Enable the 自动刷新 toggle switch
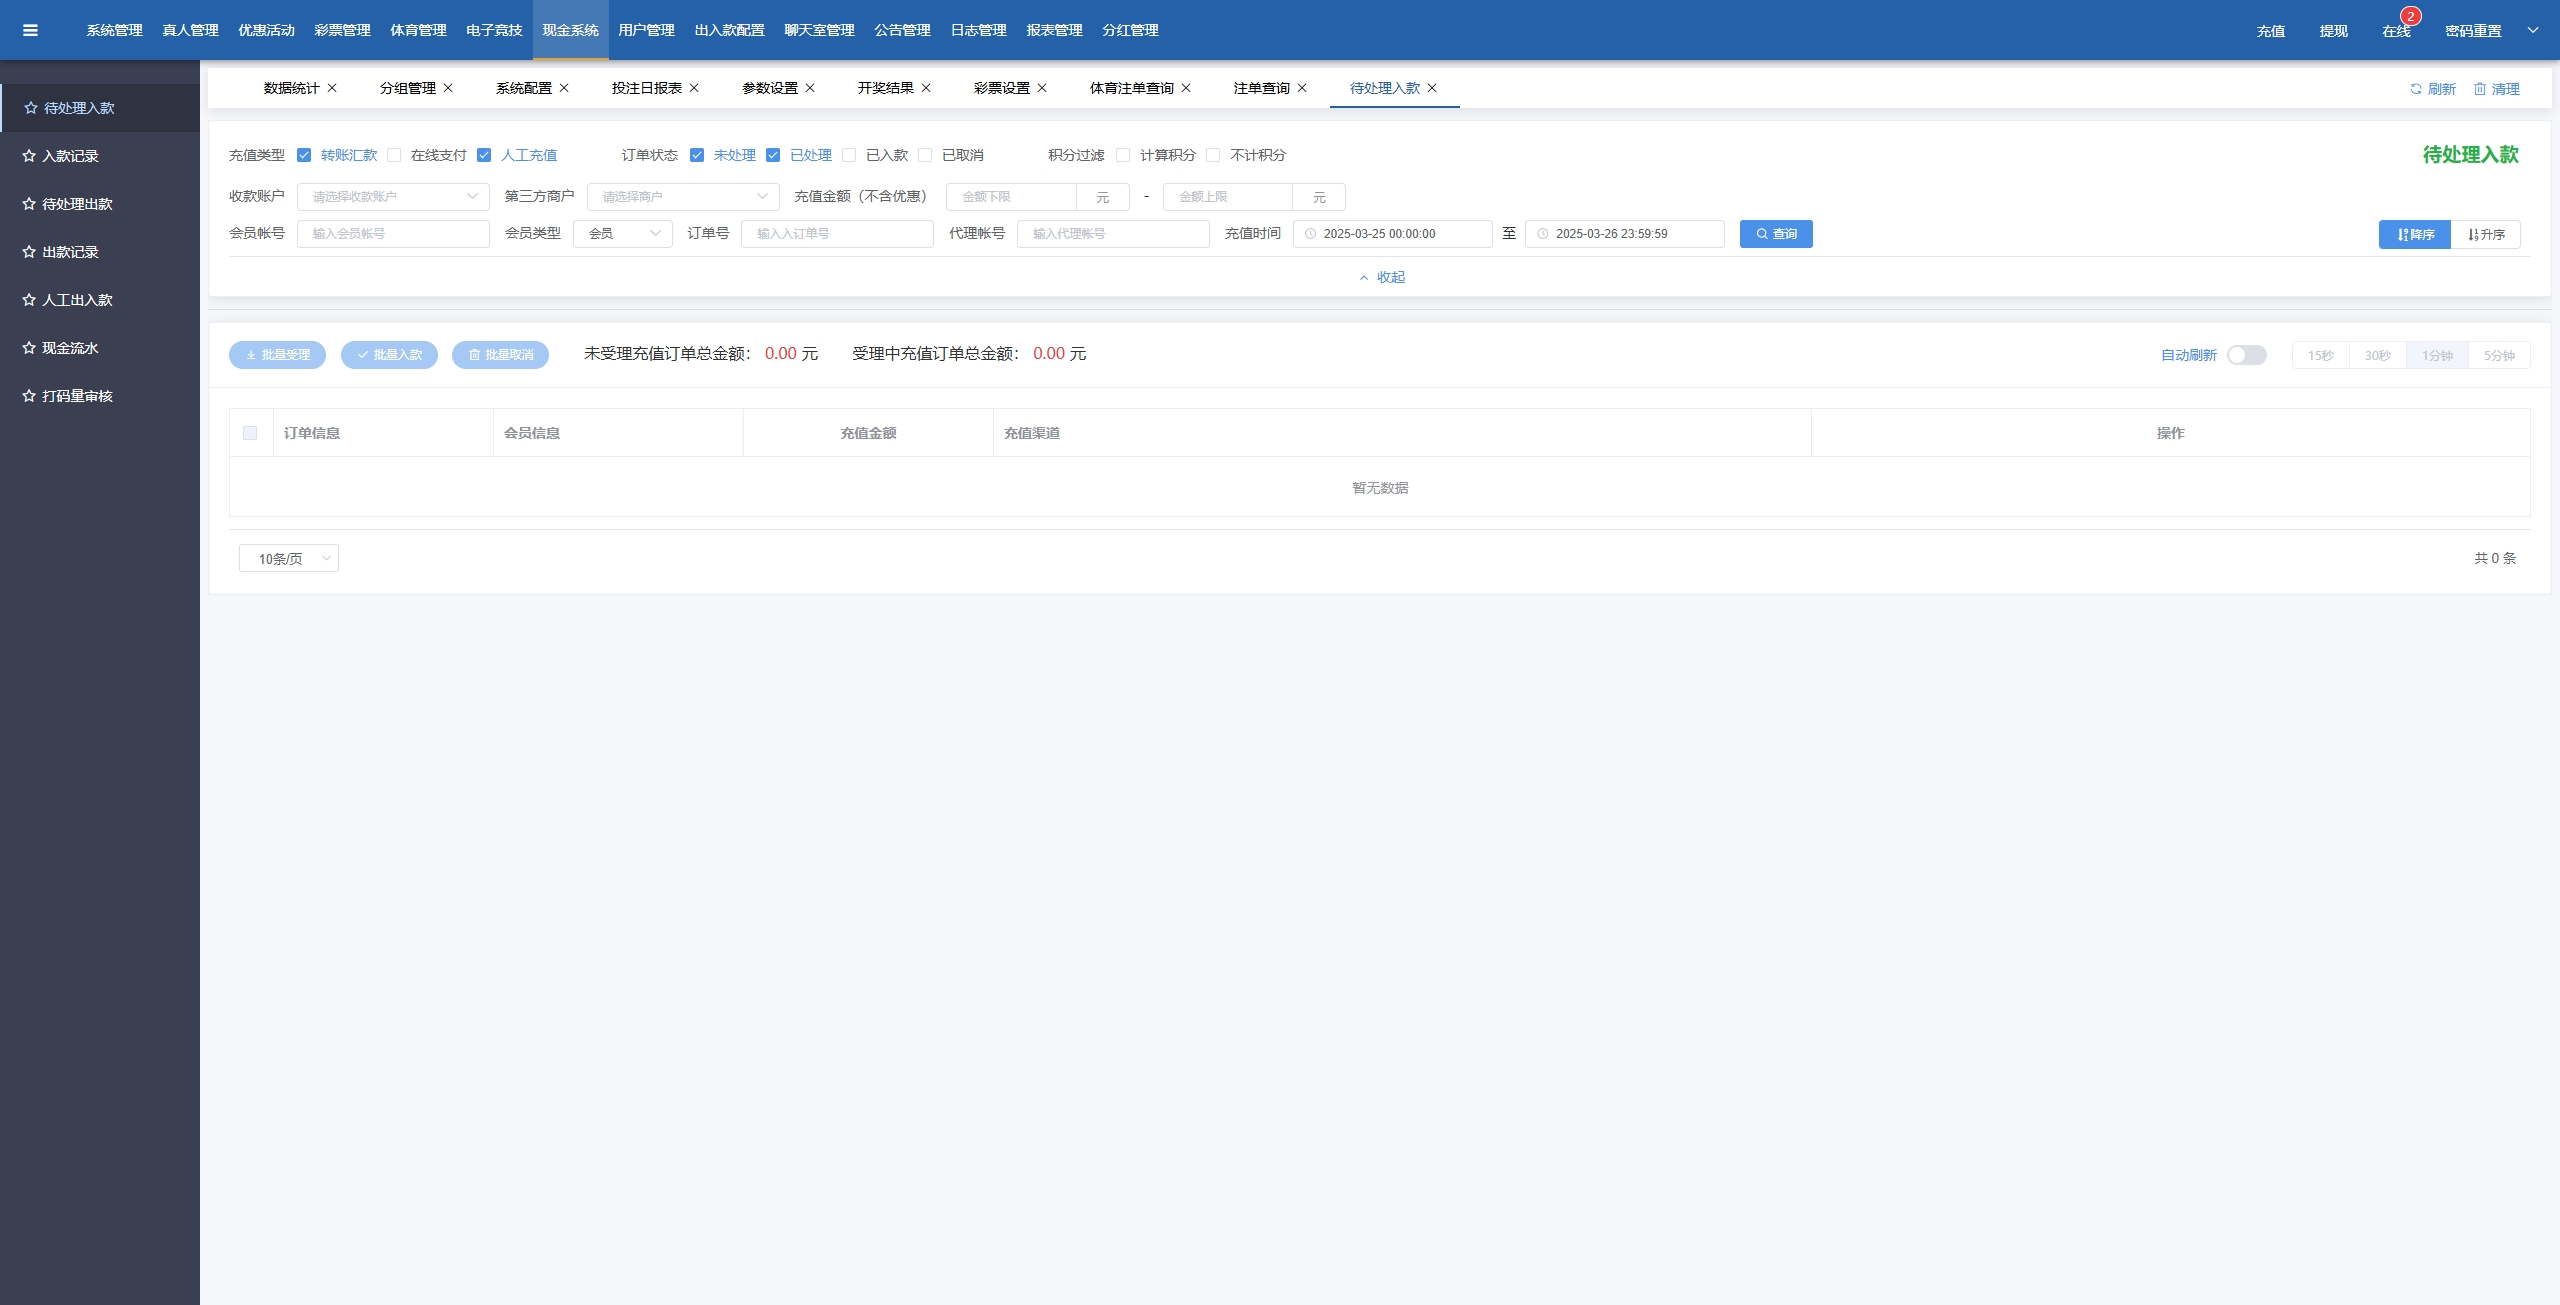Viewport: 2560px width, 1305px height. click(x=2246, y=355)
